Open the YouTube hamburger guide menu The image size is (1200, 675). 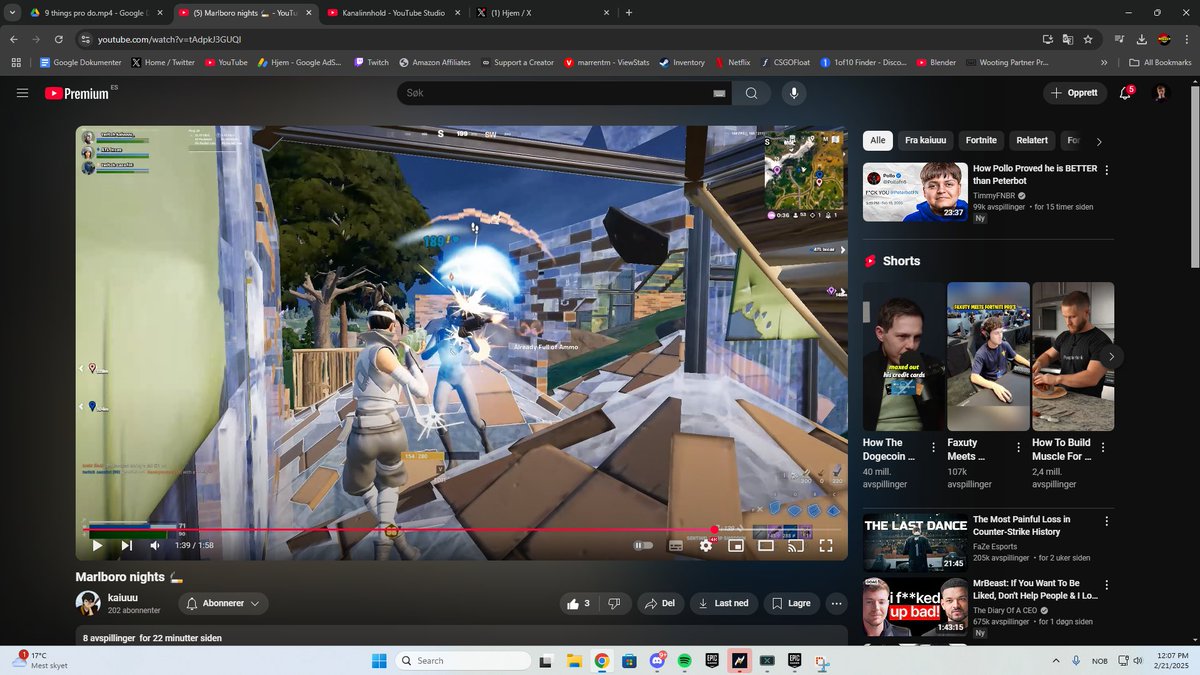(x=22, y=93)
